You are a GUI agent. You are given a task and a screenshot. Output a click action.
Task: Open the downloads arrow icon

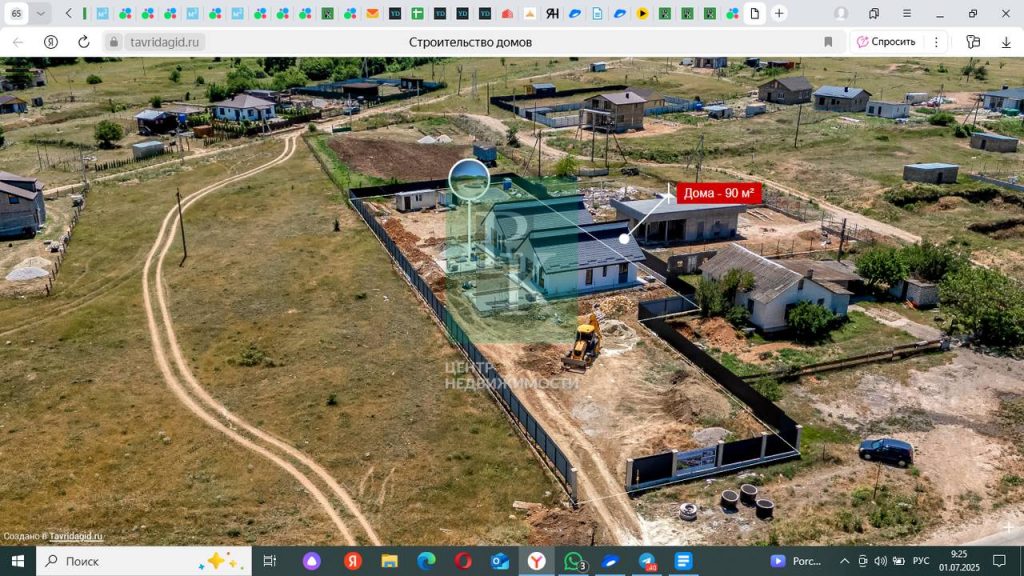pyautogui.click(x=1006, y=42)
